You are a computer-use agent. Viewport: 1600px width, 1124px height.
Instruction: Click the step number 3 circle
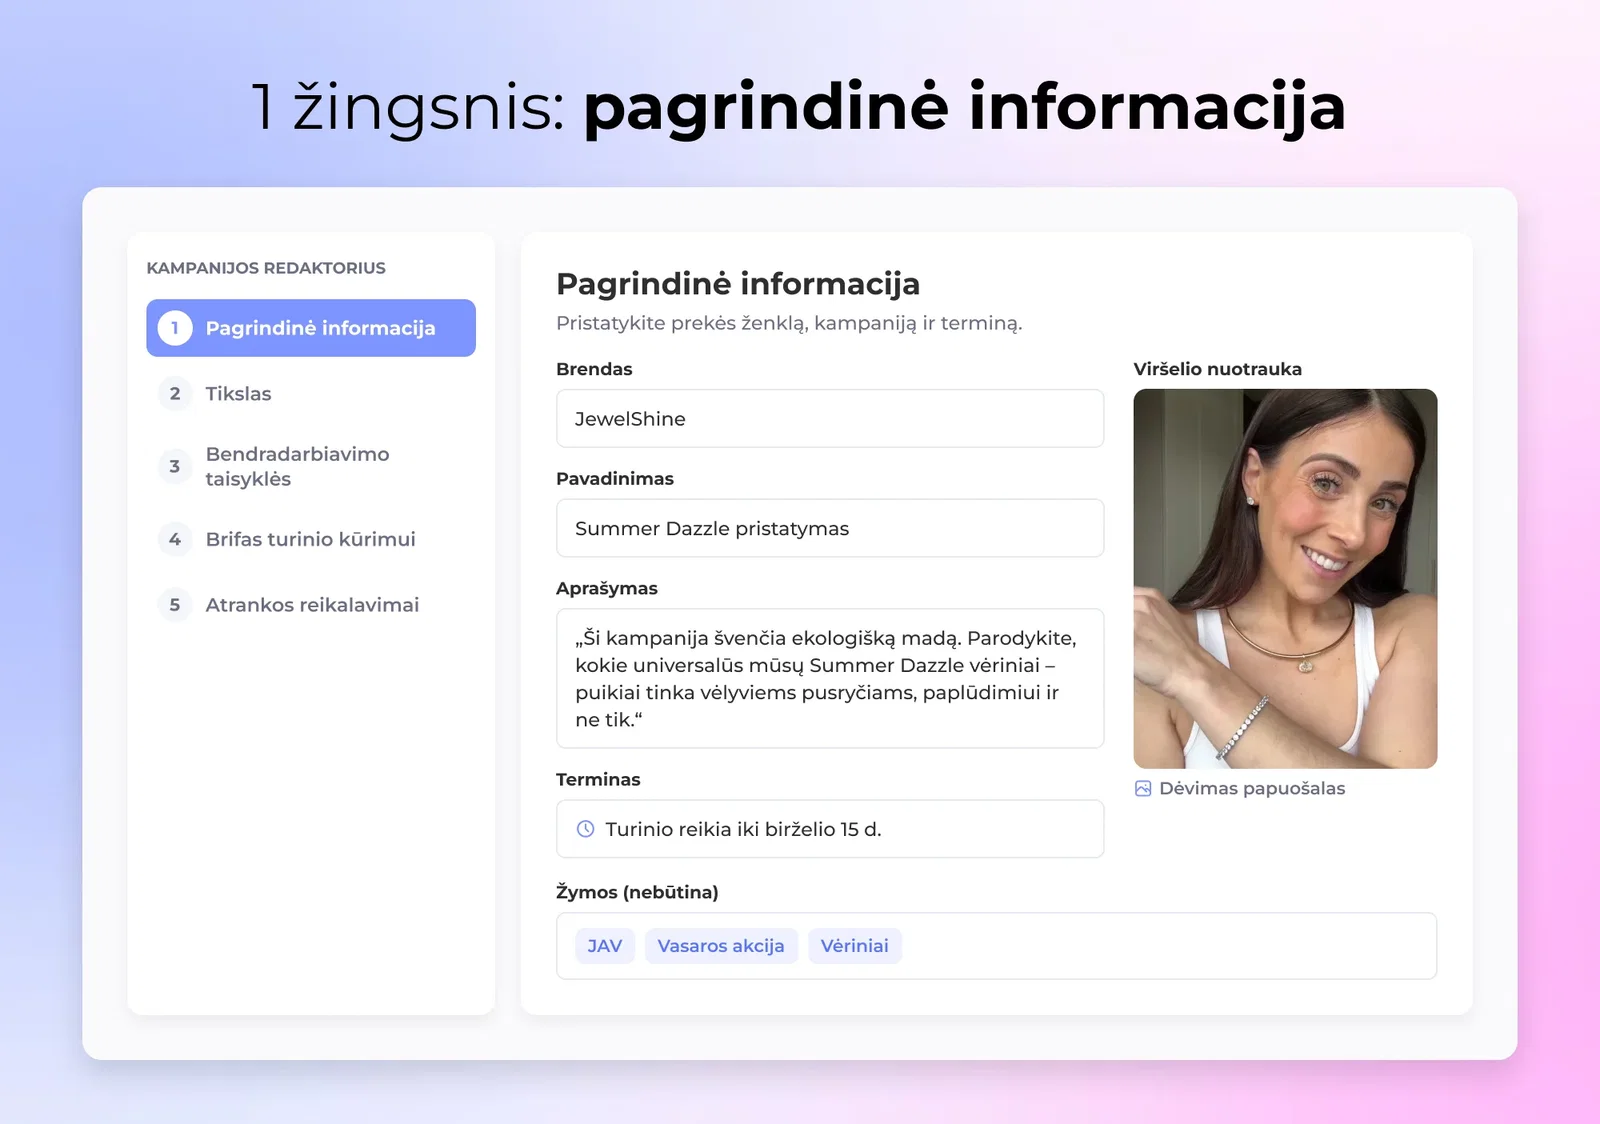coord(175,466)
